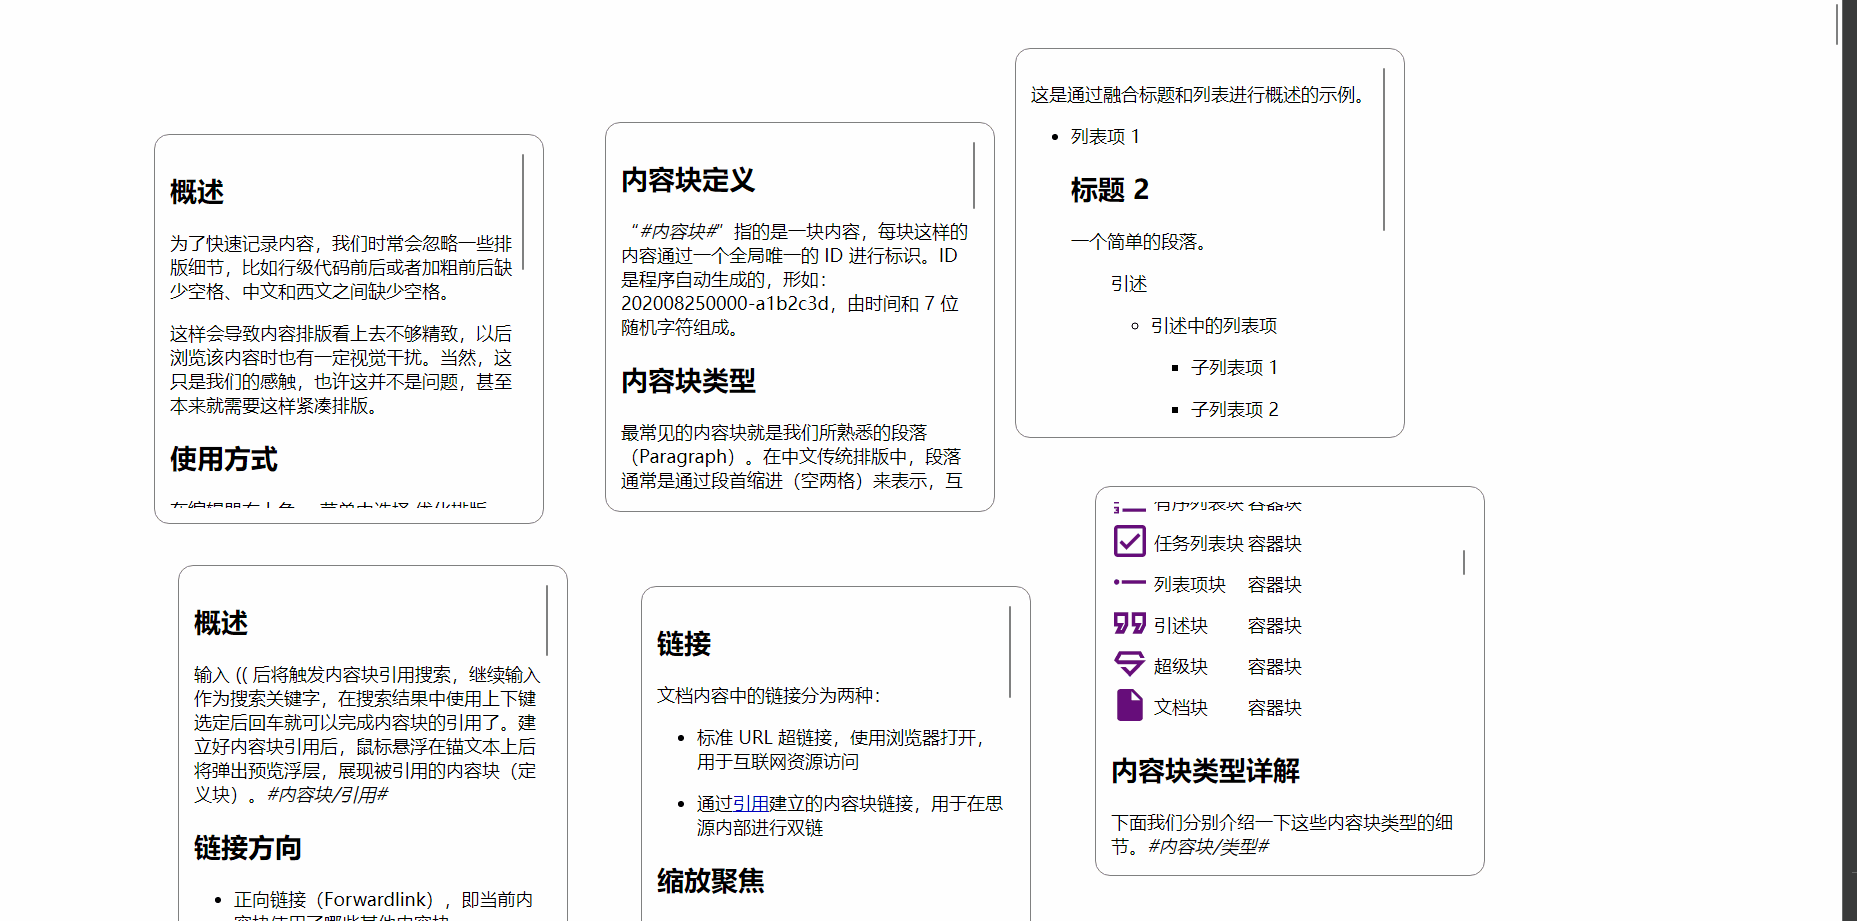Viewport: 1857px width, 921px height.
Task: Click the 任务列表块 checkbox icon
Action: click(1128, 541)
